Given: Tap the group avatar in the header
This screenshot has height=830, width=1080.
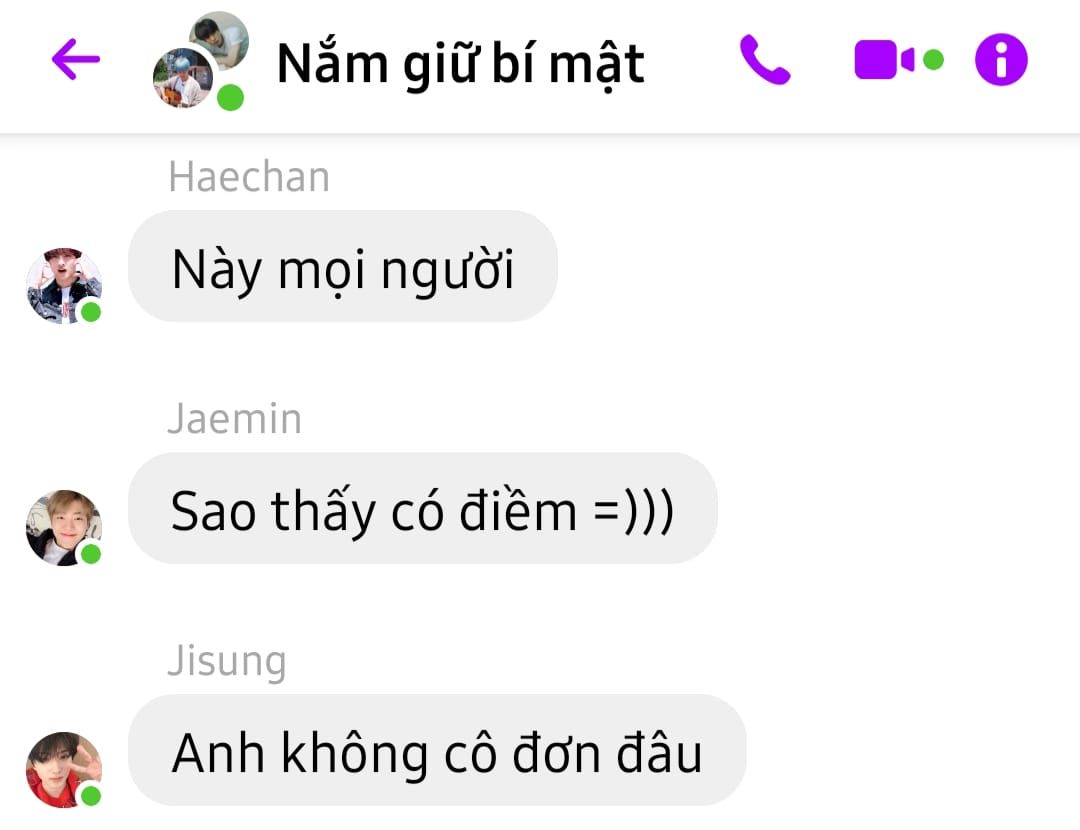Looking at the screenshot, I should (x=200, y=61).
